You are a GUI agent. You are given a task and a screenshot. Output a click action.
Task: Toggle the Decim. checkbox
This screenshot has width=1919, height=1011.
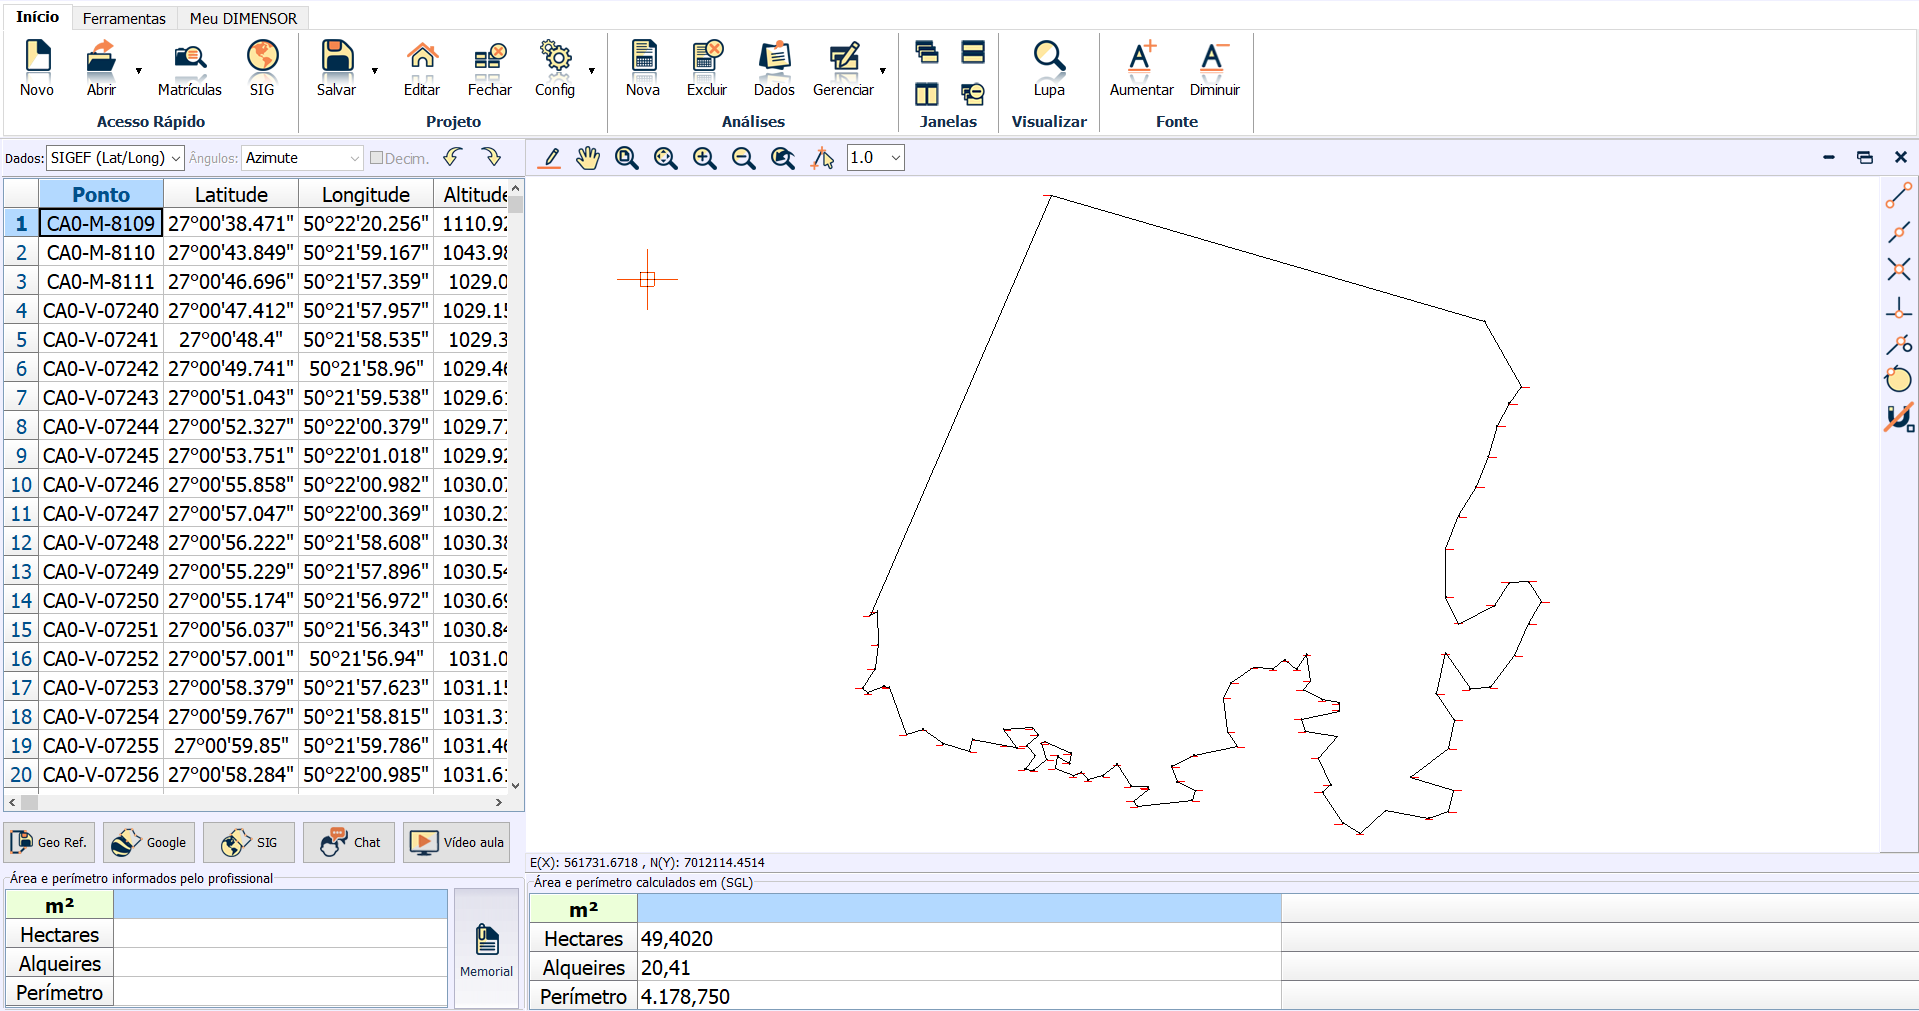point(377,158)
